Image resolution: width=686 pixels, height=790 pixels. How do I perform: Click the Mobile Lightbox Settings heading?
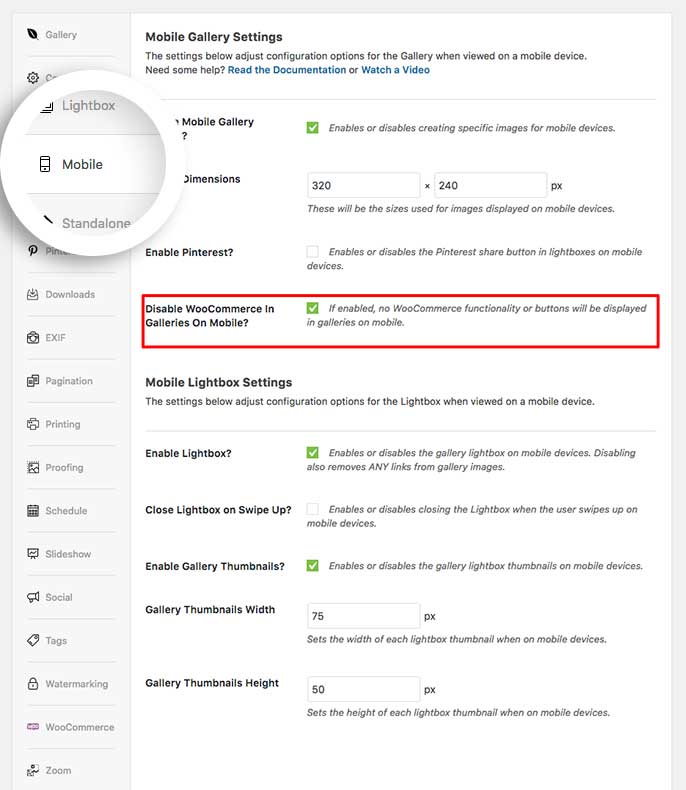point(219,382)
